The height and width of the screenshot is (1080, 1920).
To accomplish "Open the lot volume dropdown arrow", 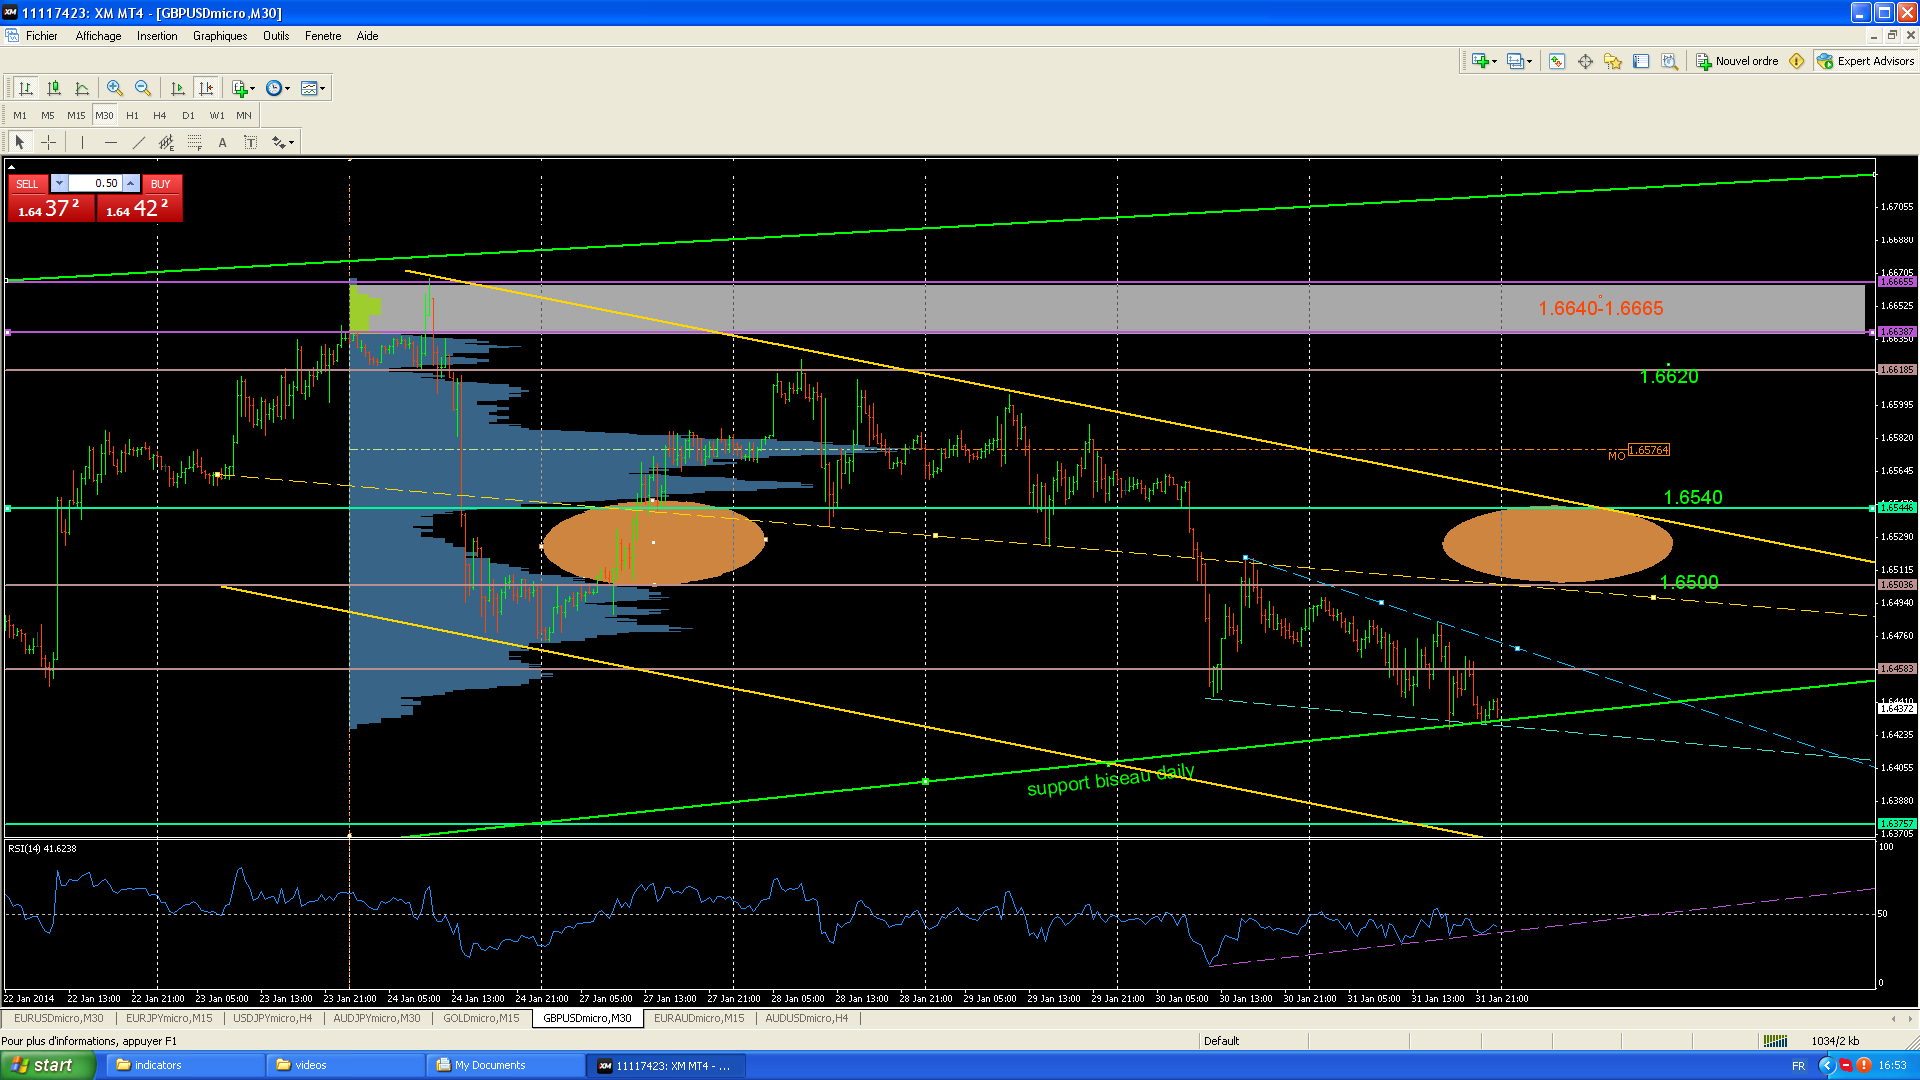I will point(59,183).
